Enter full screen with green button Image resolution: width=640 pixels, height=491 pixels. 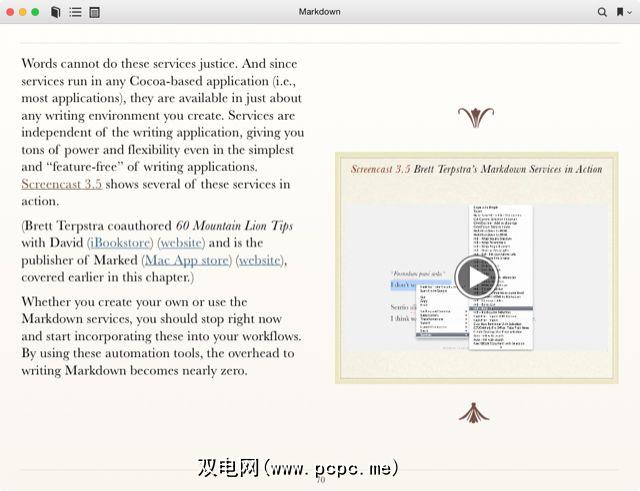(x=36, y=12)
